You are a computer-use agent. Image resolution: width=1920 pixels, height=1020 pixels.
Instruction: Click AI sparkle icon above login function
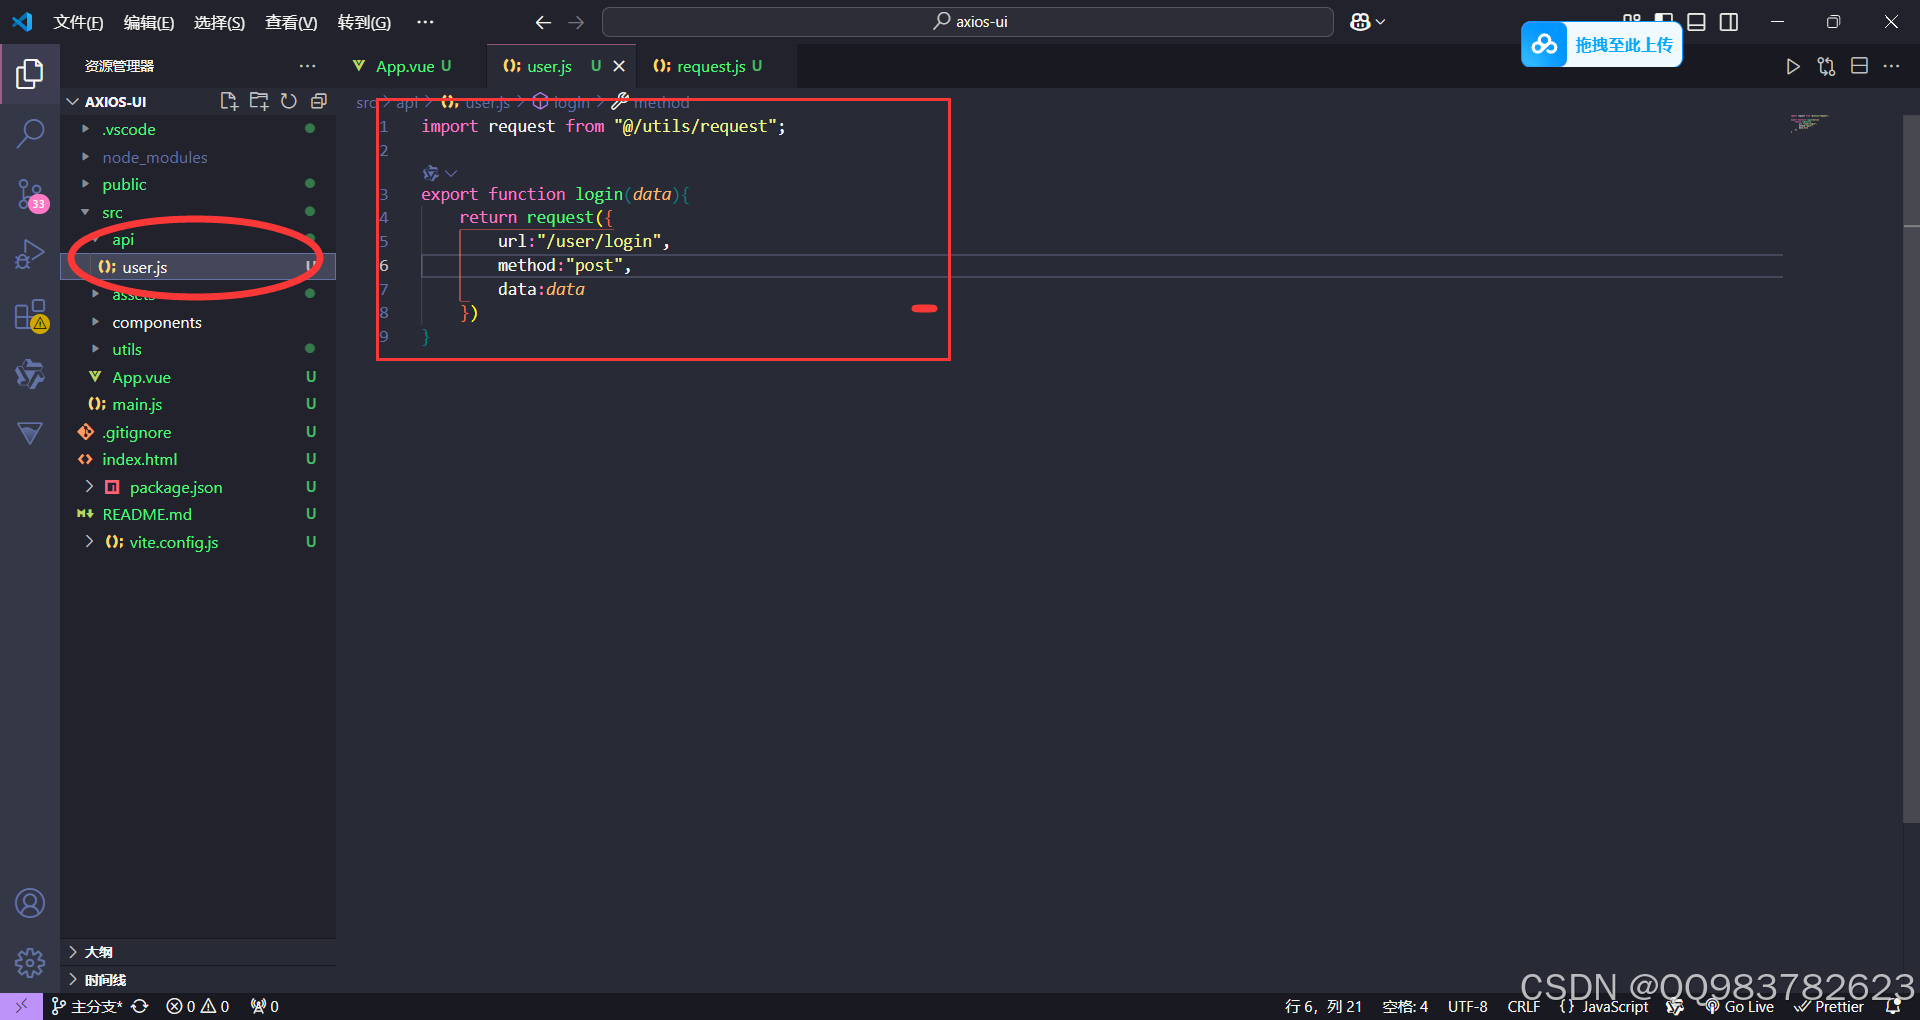pos(431,173)
